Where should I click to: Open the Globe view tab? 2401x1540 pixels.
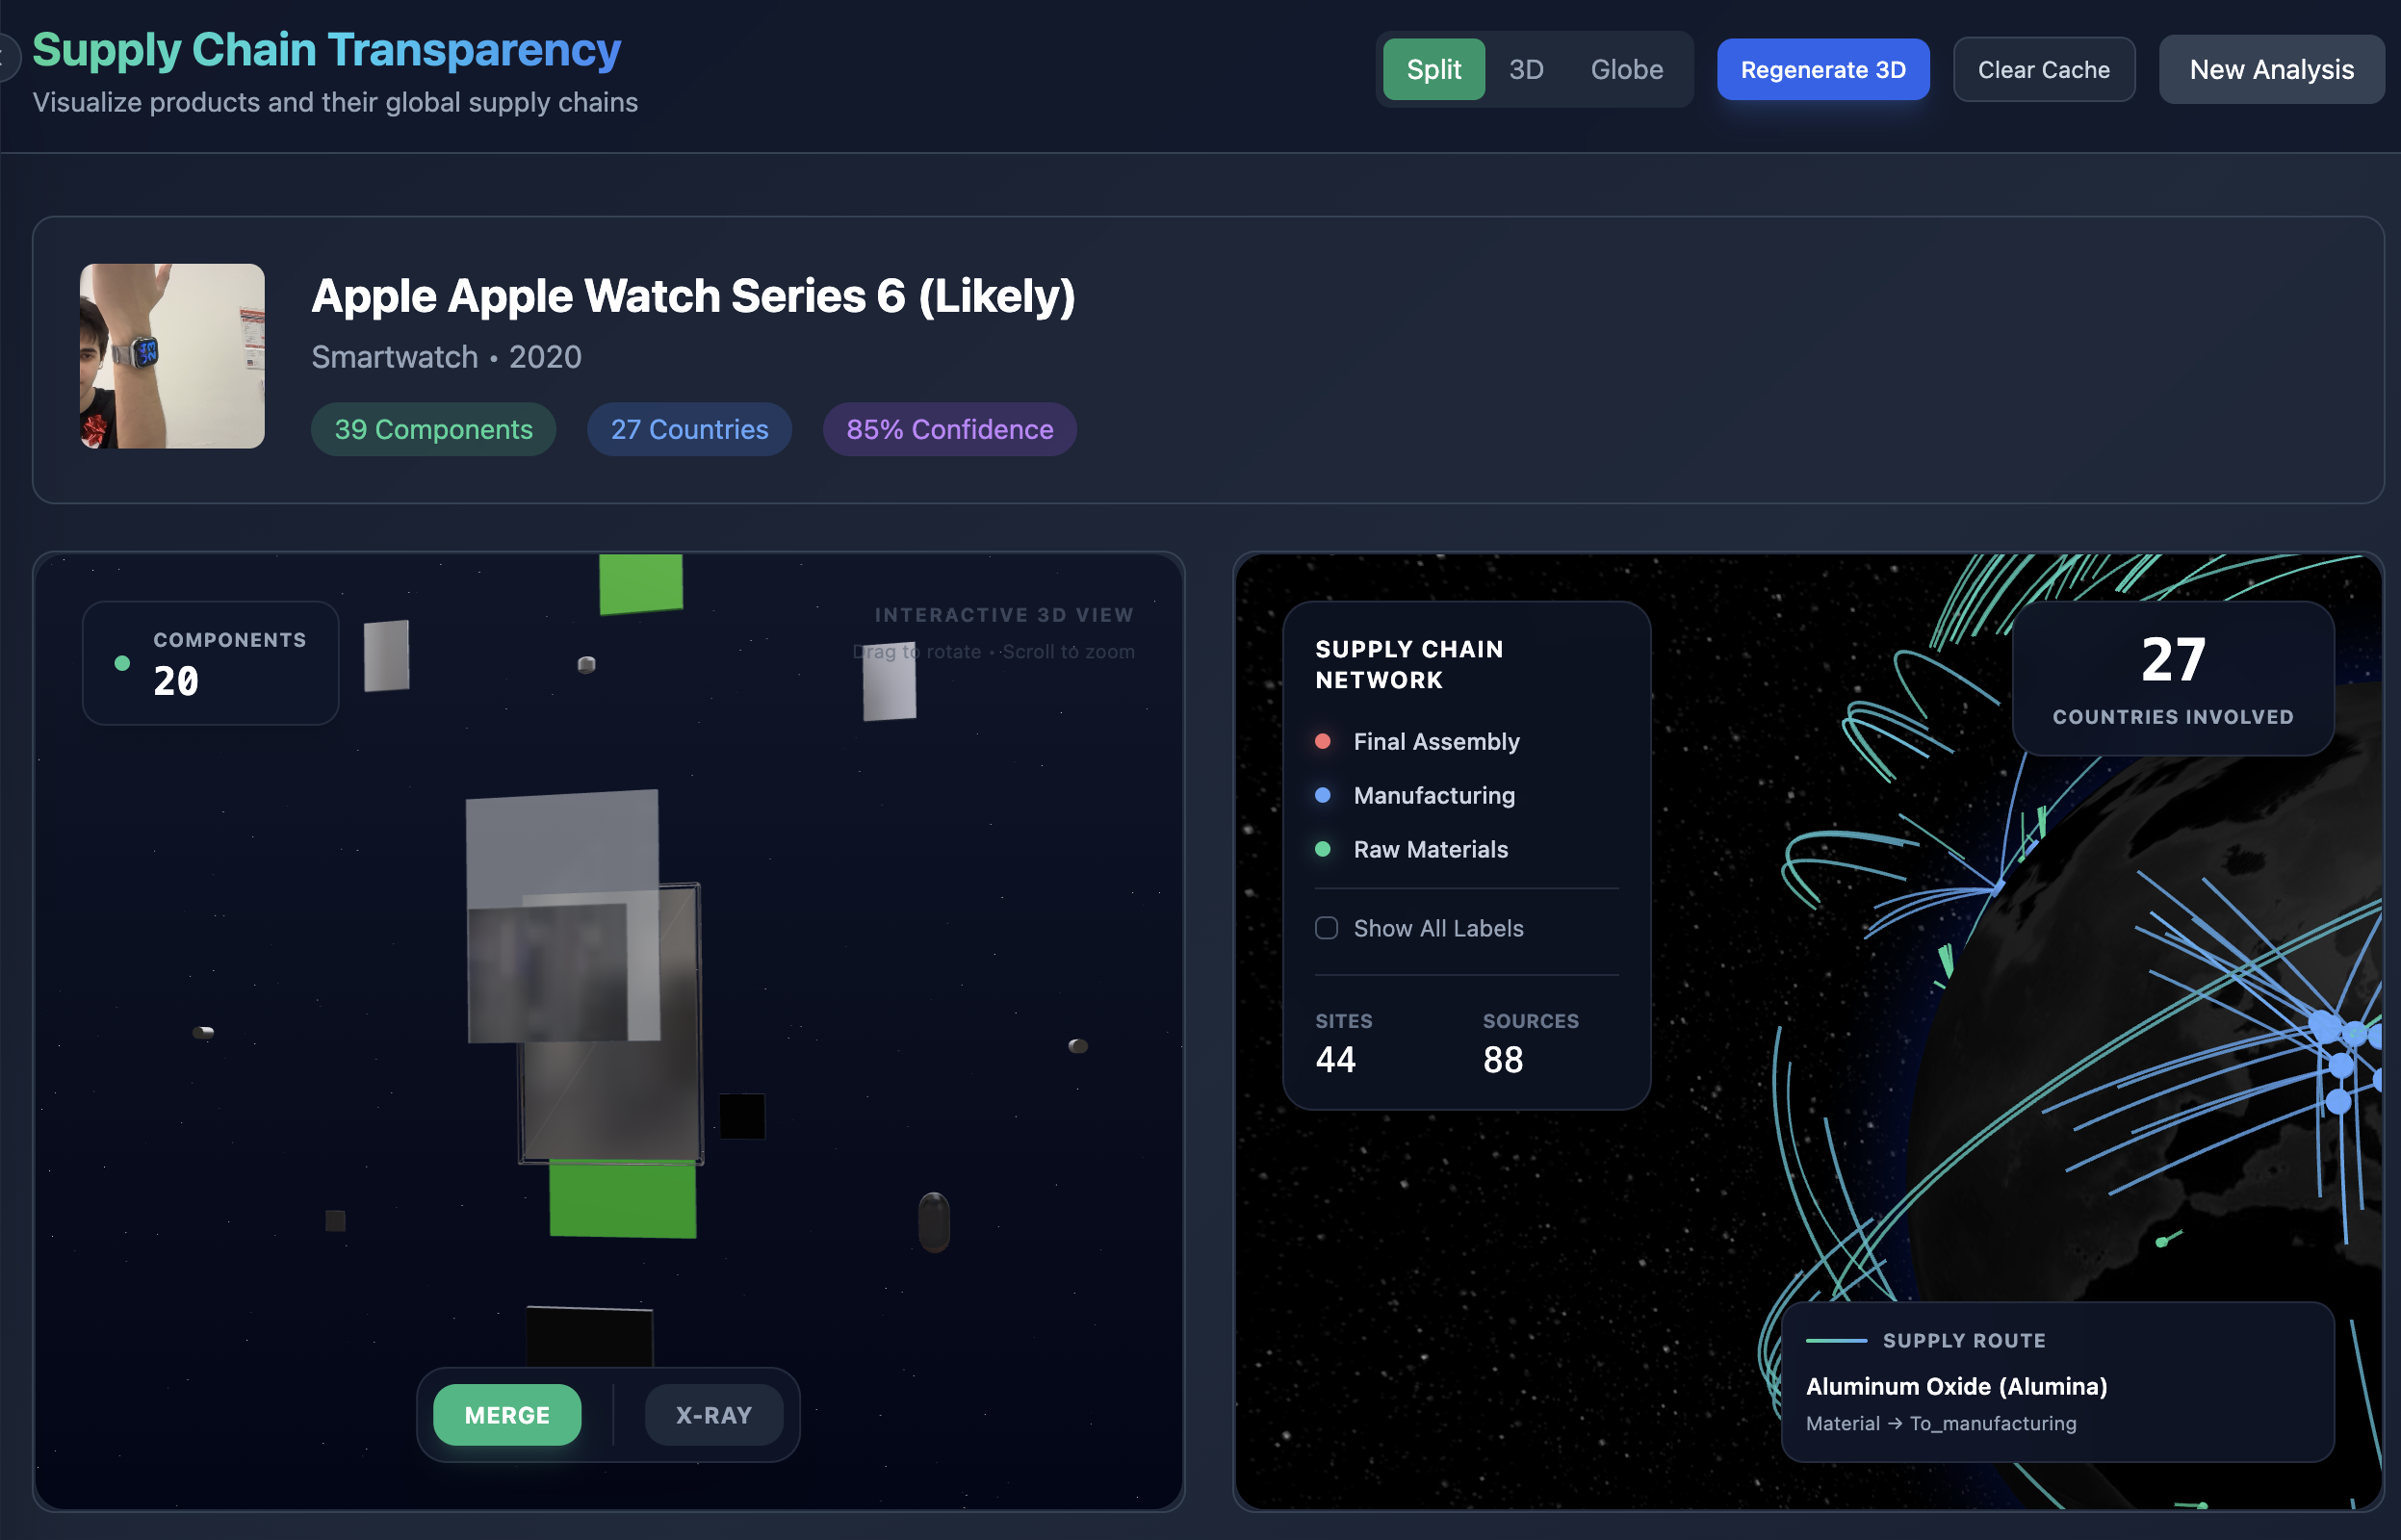[1627, 69]
